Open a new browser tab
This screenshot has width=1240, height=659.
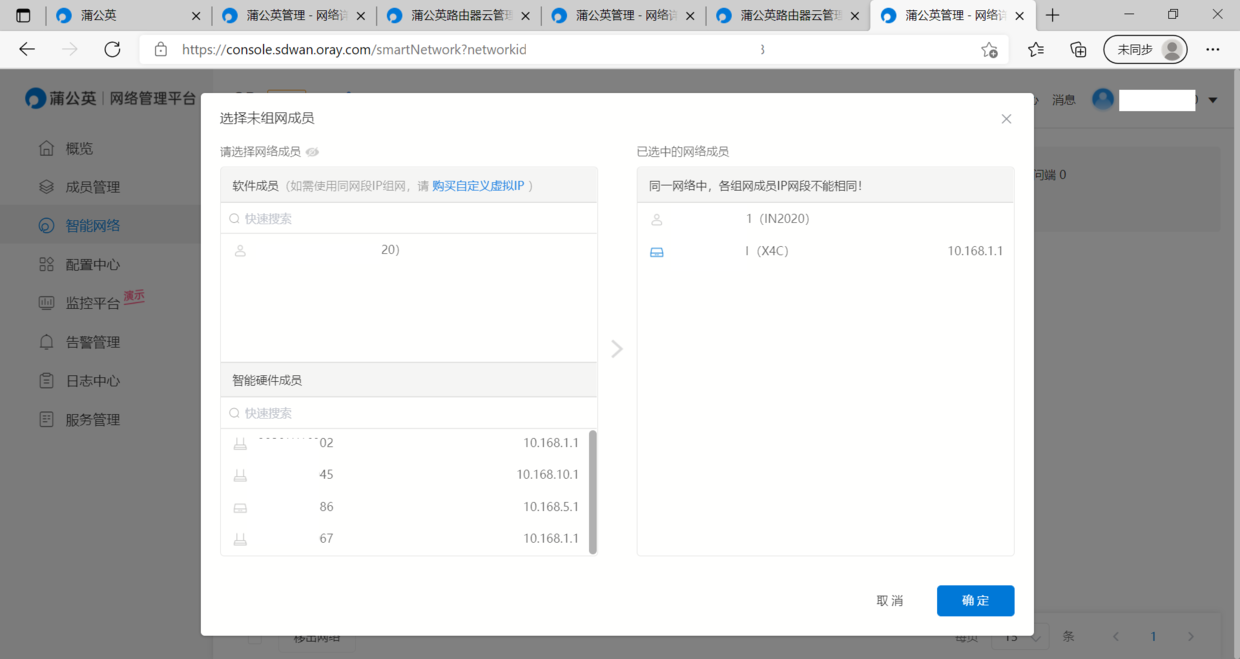pos(1052,16)
